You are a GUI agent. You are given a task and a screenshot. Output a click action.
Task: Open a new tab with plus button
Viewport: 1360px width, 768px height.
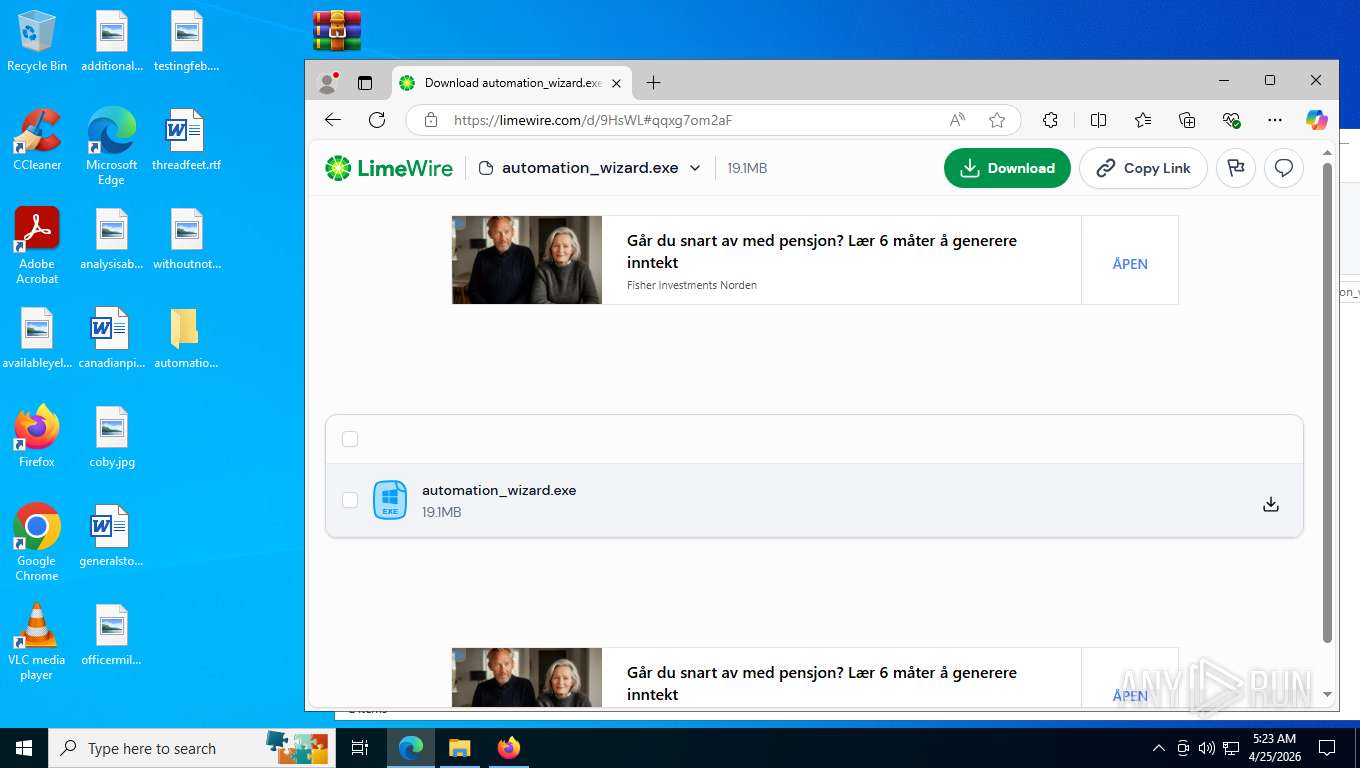[653, 83]
